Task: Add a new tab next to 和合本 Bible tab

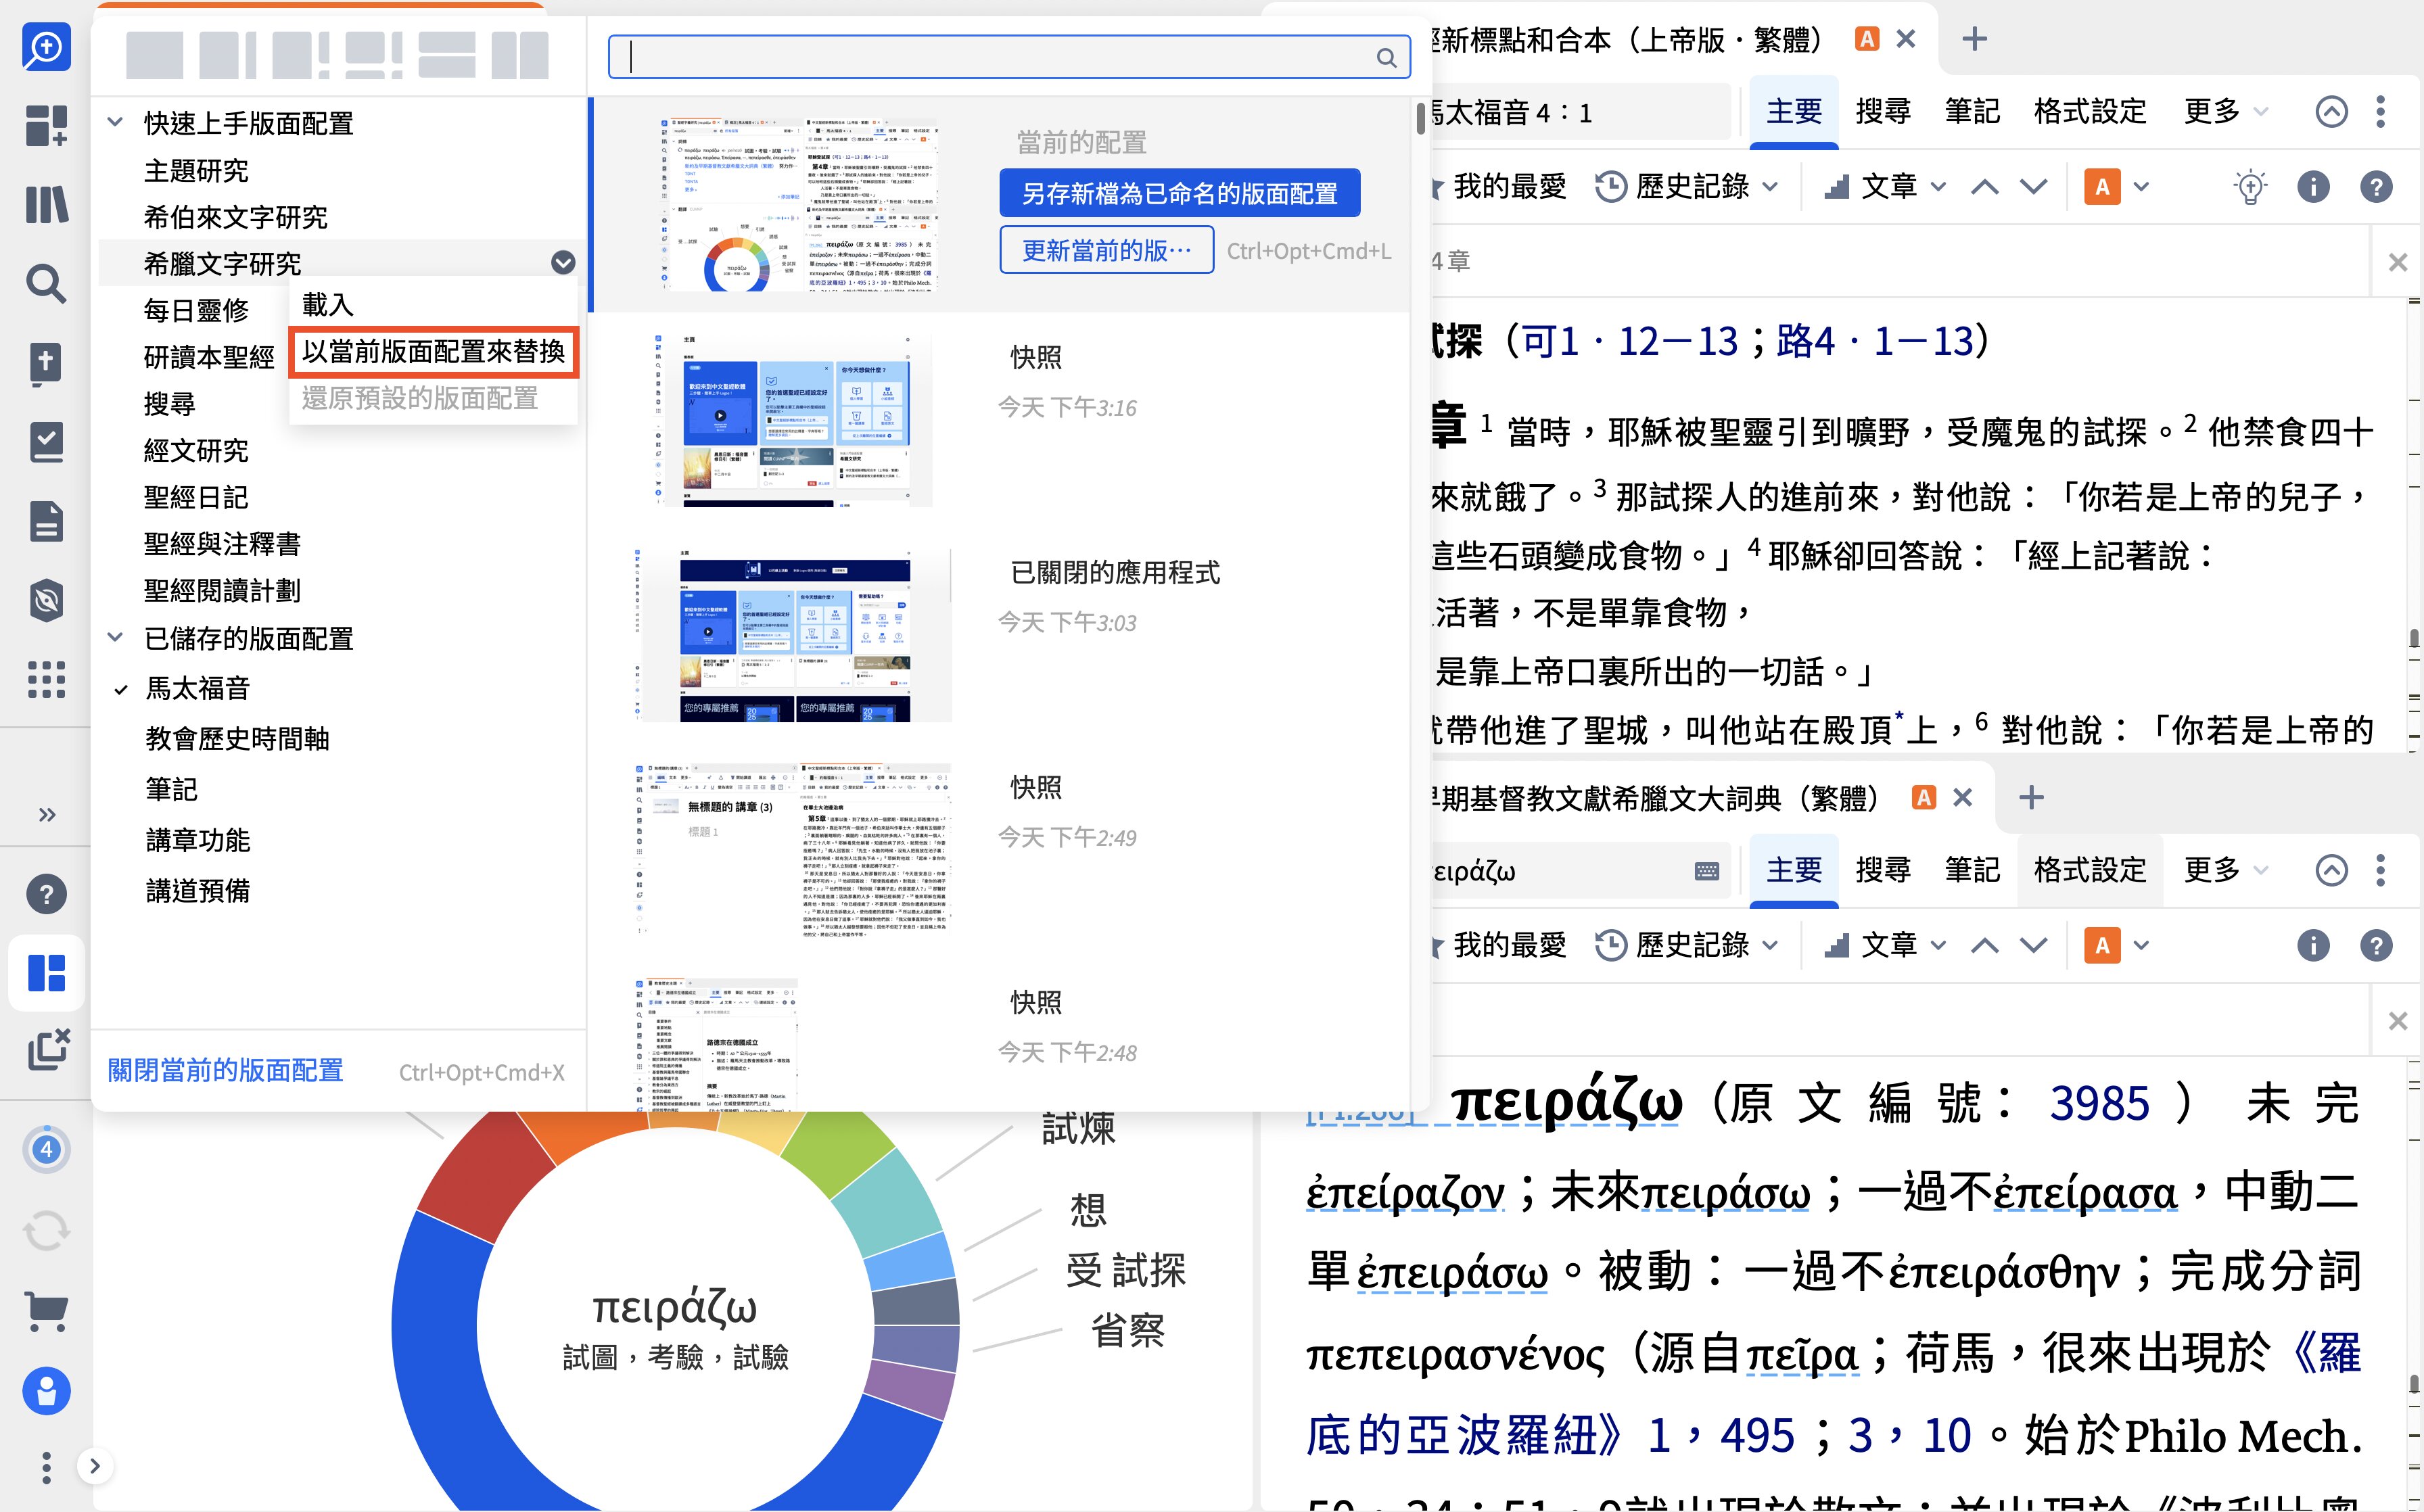Action: pyautogui.click(x=1974, y=40)
